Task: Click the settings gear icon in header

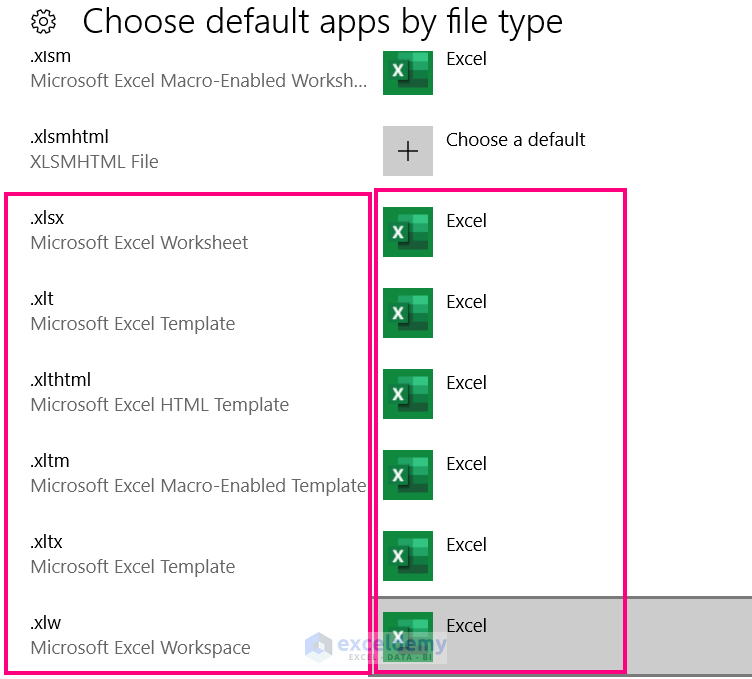Action: tap(43, 21)
